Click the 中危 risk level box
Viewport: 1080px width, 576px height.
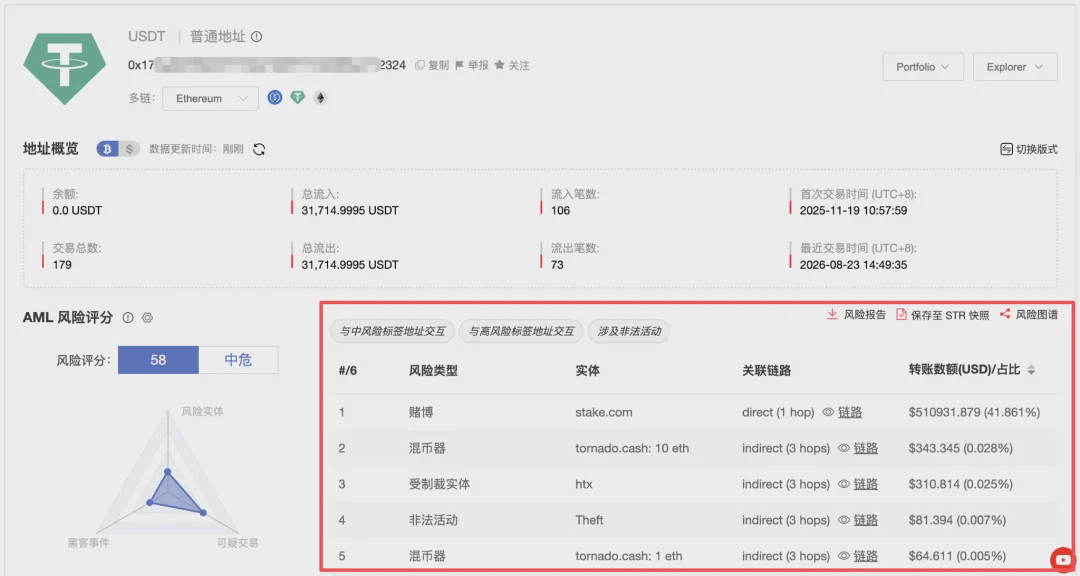point(238,360)
